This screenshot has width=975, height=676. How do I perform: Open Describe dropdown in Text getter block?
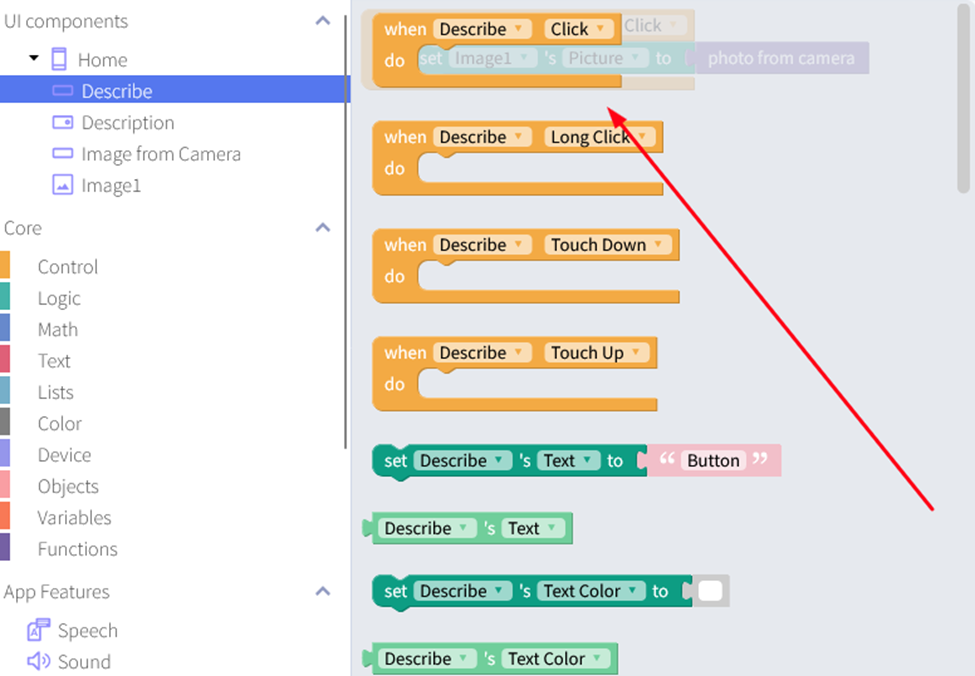click(426, 528)
